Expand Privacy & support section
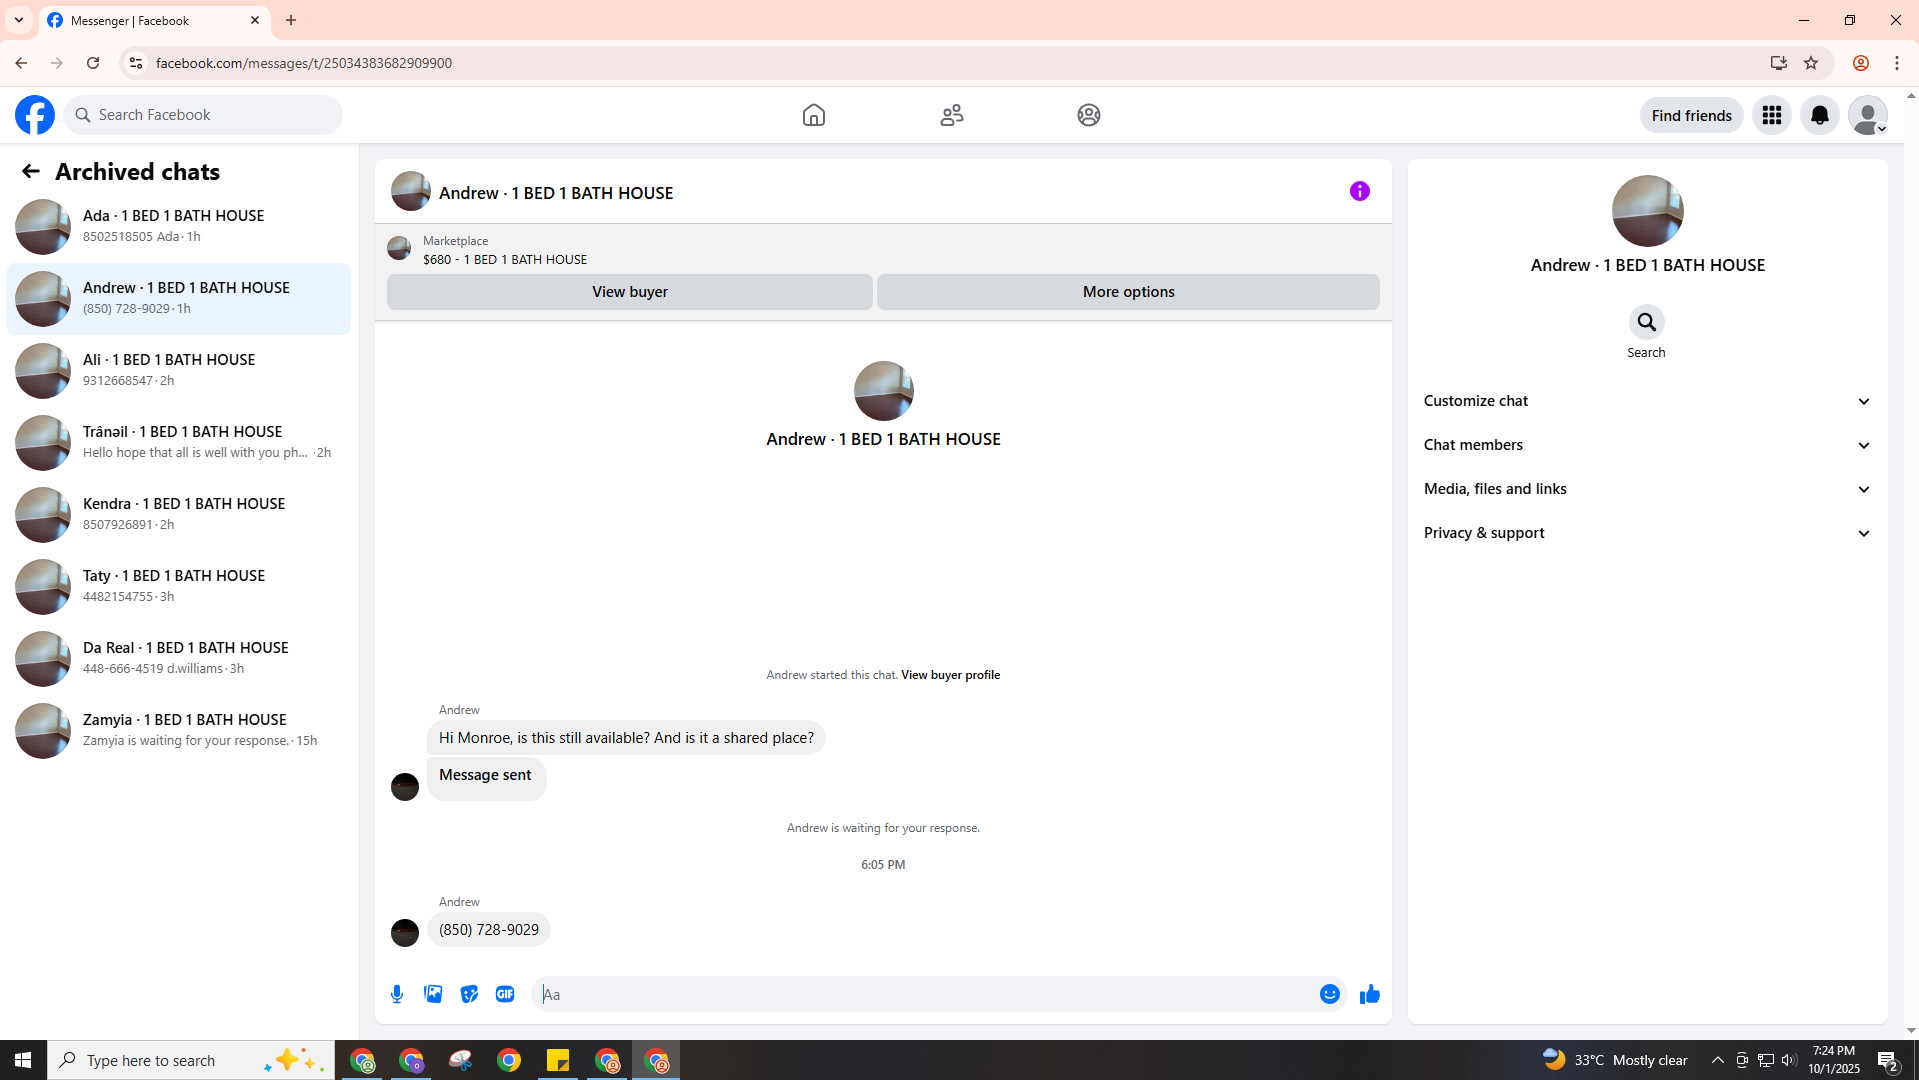This screenshot has width=1919, height=1080. tap(1647, 533)
